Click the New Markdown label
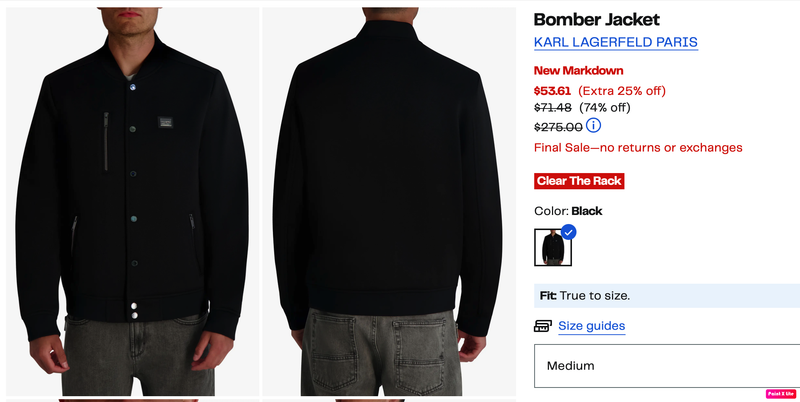Viewport: 800px width, 402px height. (579, 70)
